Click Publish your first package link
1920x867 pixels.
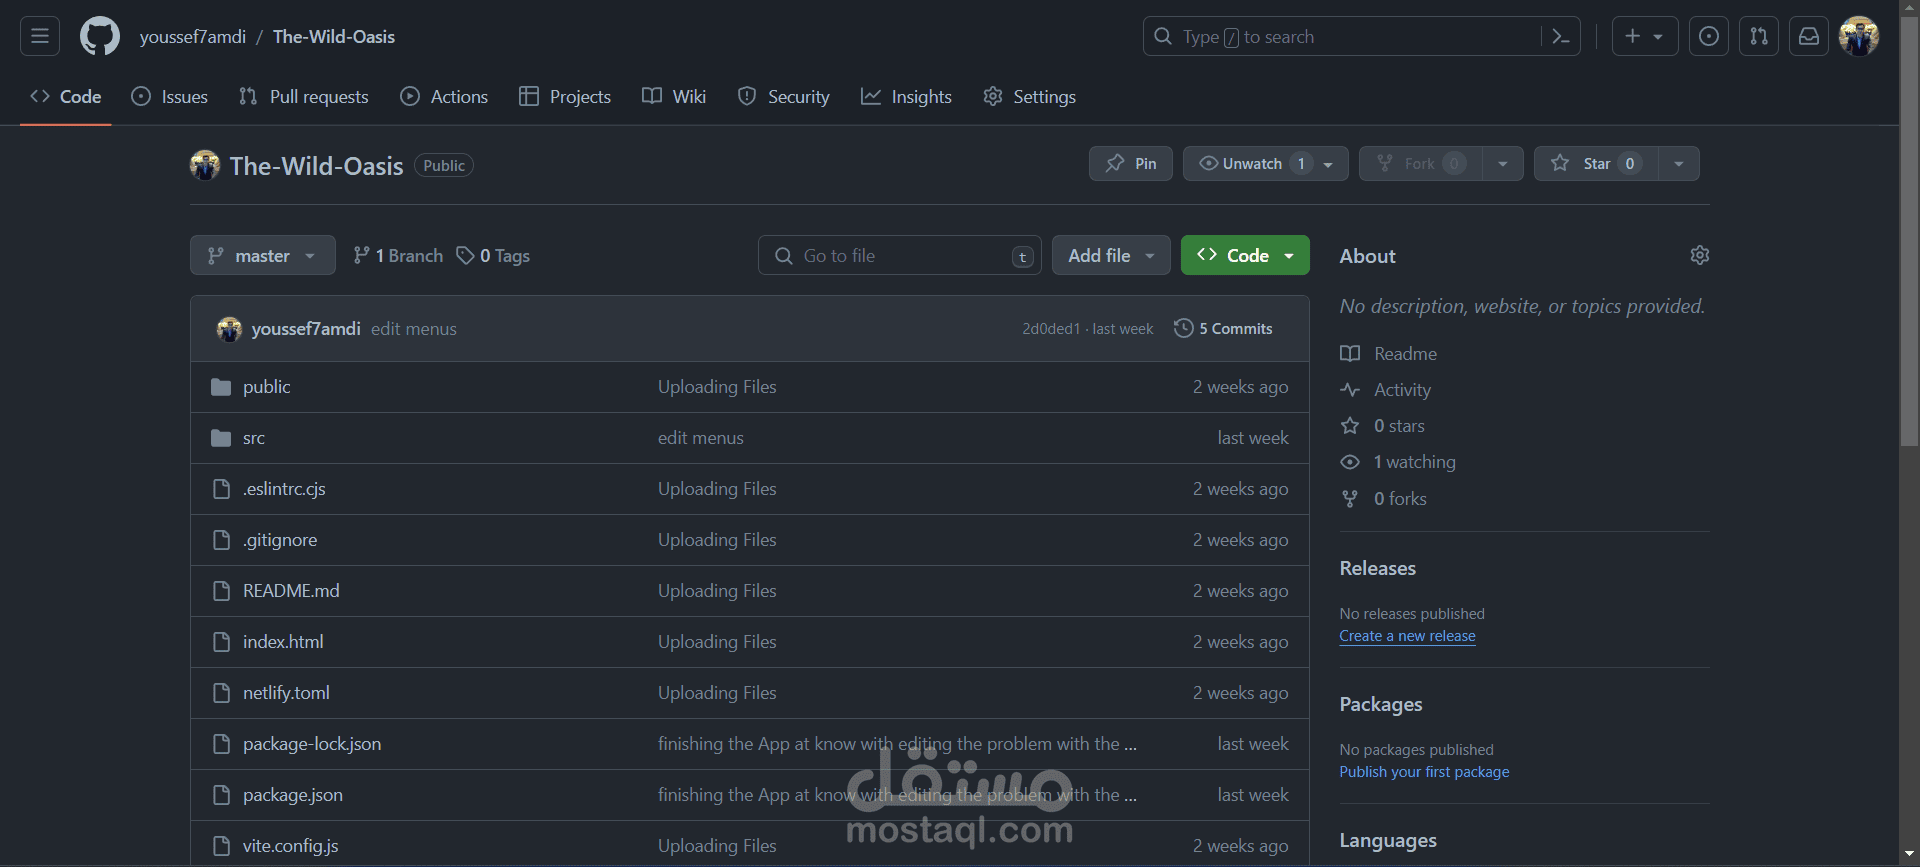point(1424,772)
